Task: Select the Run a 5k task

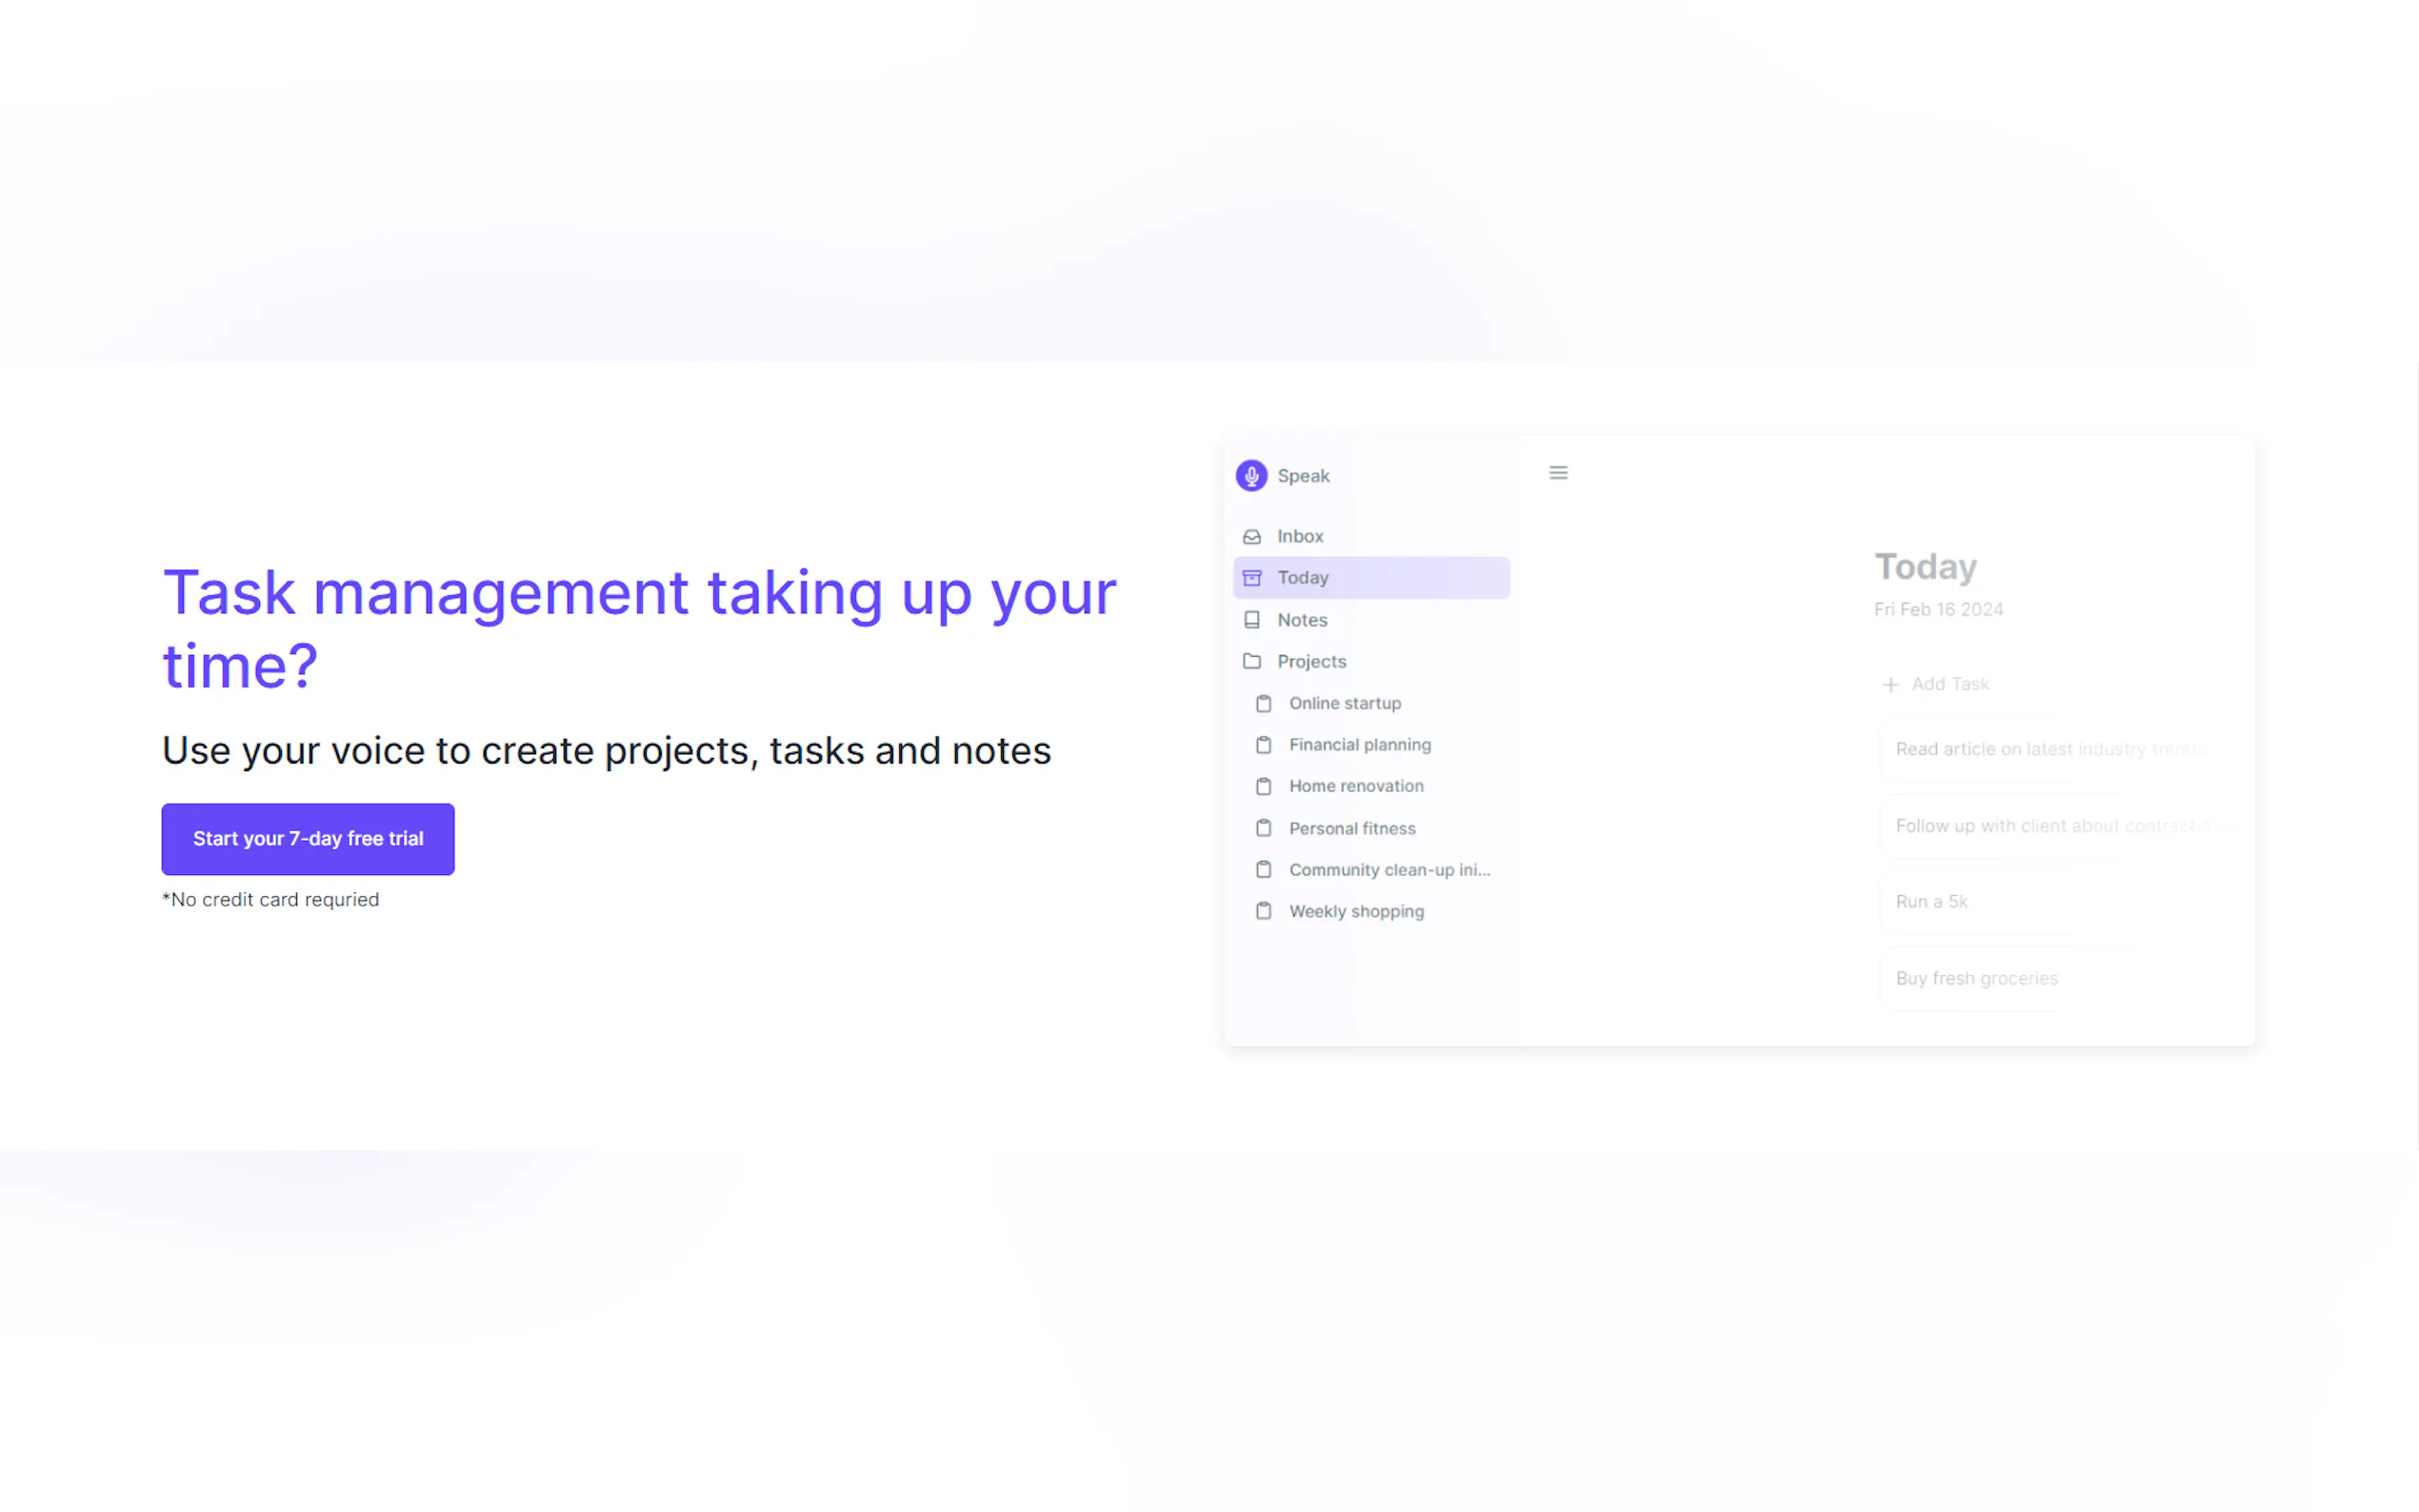Action: tap(1931, 901)
